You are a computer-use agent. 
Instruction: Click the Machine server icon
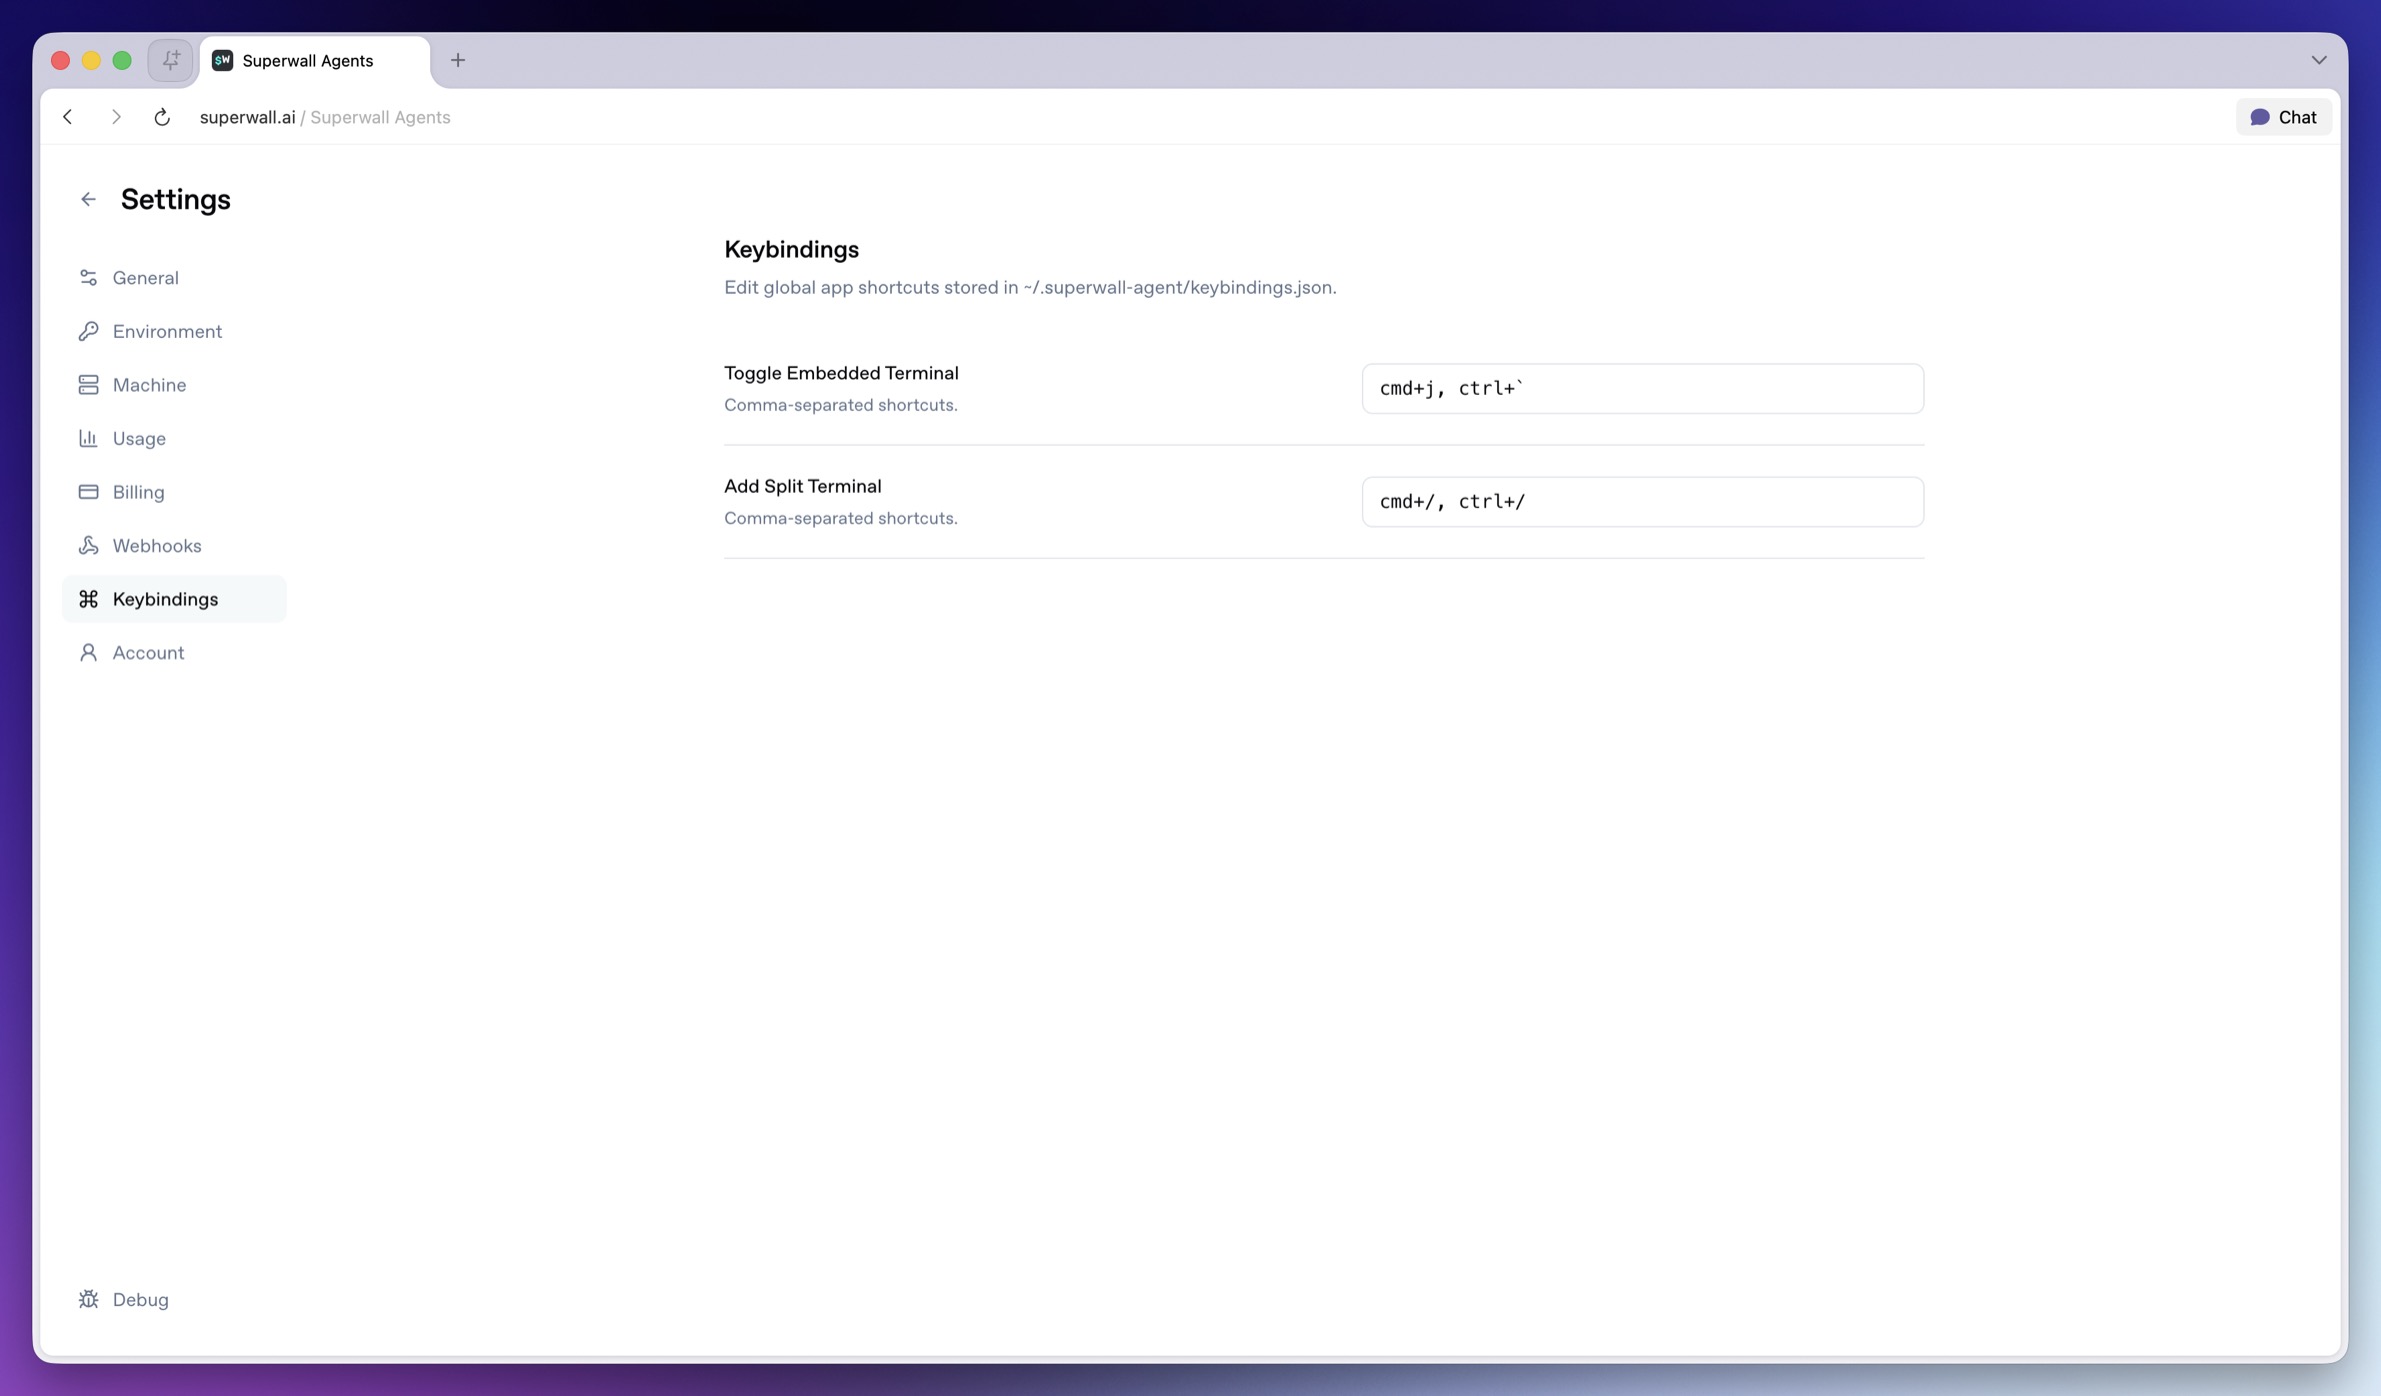88,385
